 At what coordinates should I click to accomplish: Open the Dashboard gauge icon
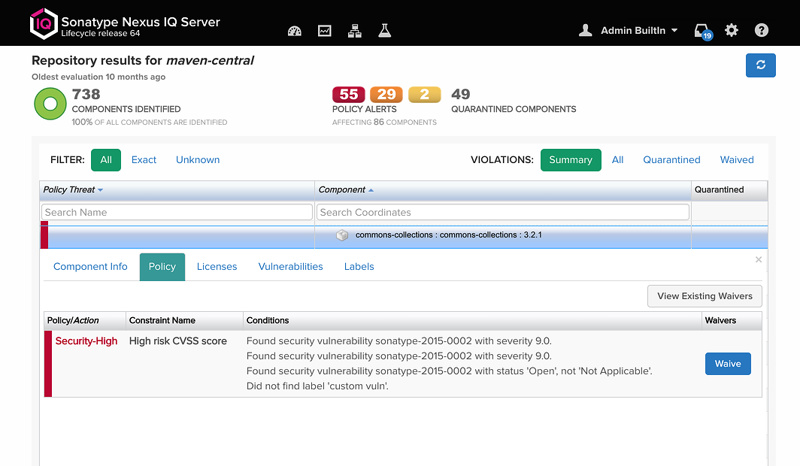pos(294,31)
